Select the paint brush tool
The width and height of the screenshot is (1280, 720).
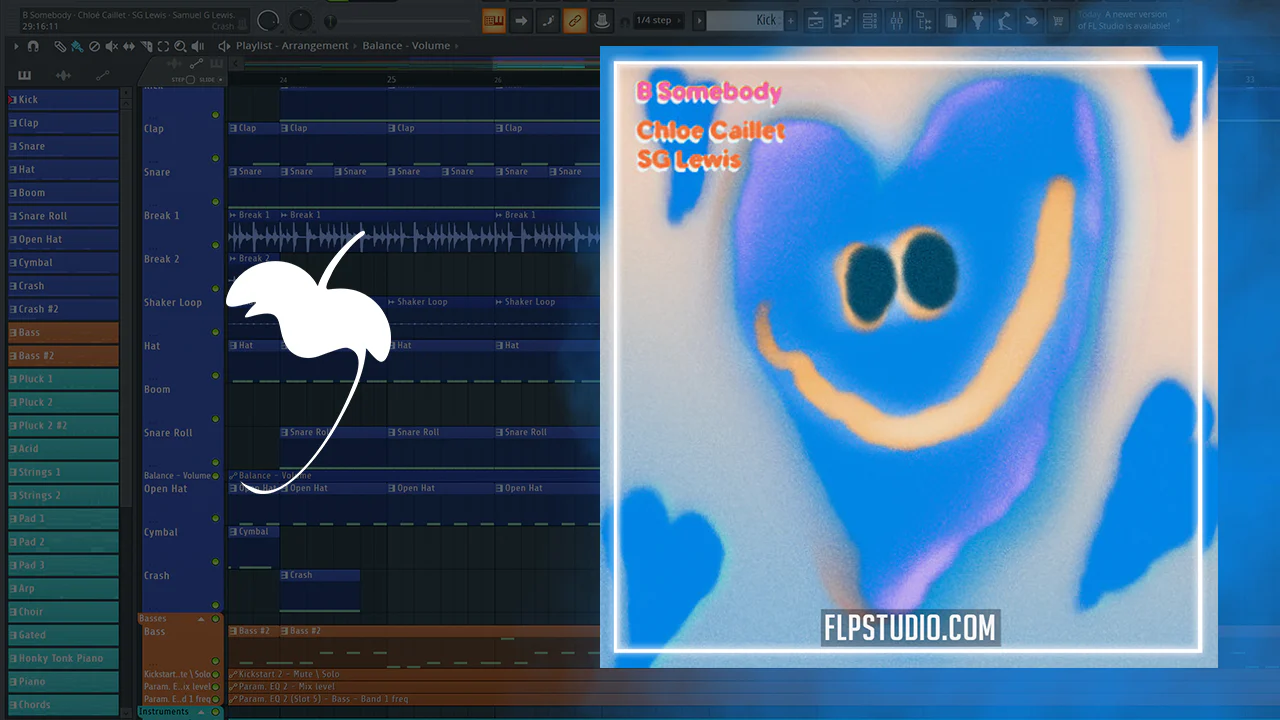(x=77, y=46)
